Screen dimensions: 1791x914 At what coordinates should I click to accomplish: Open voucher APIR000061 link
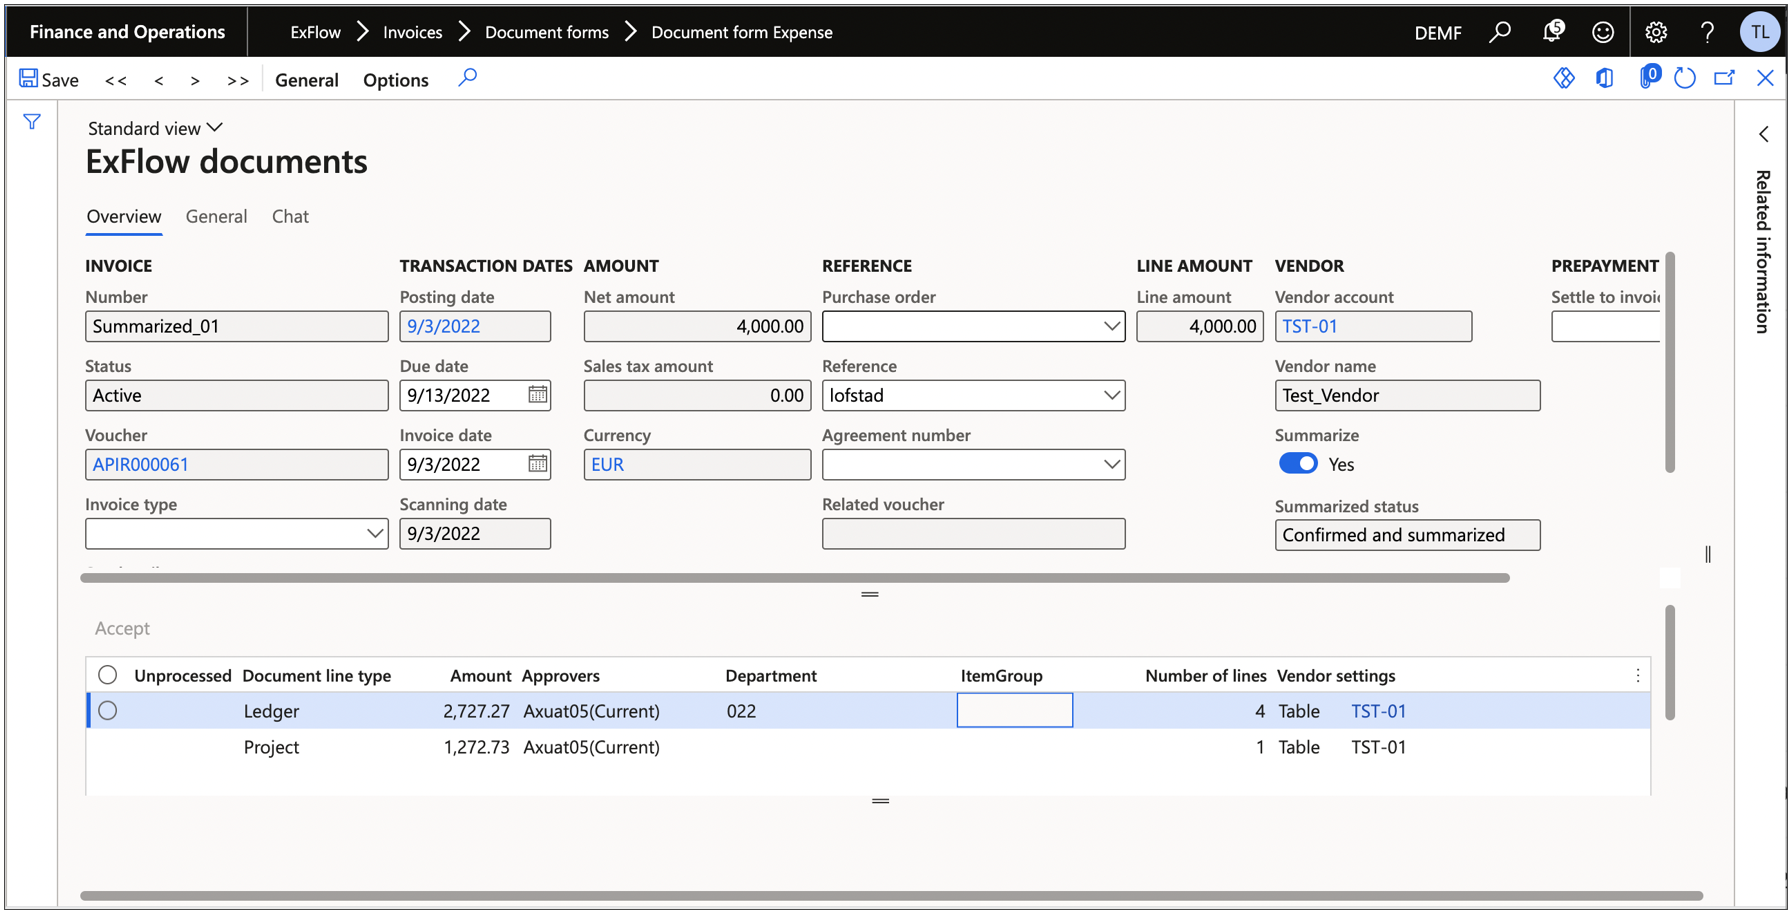141,464
